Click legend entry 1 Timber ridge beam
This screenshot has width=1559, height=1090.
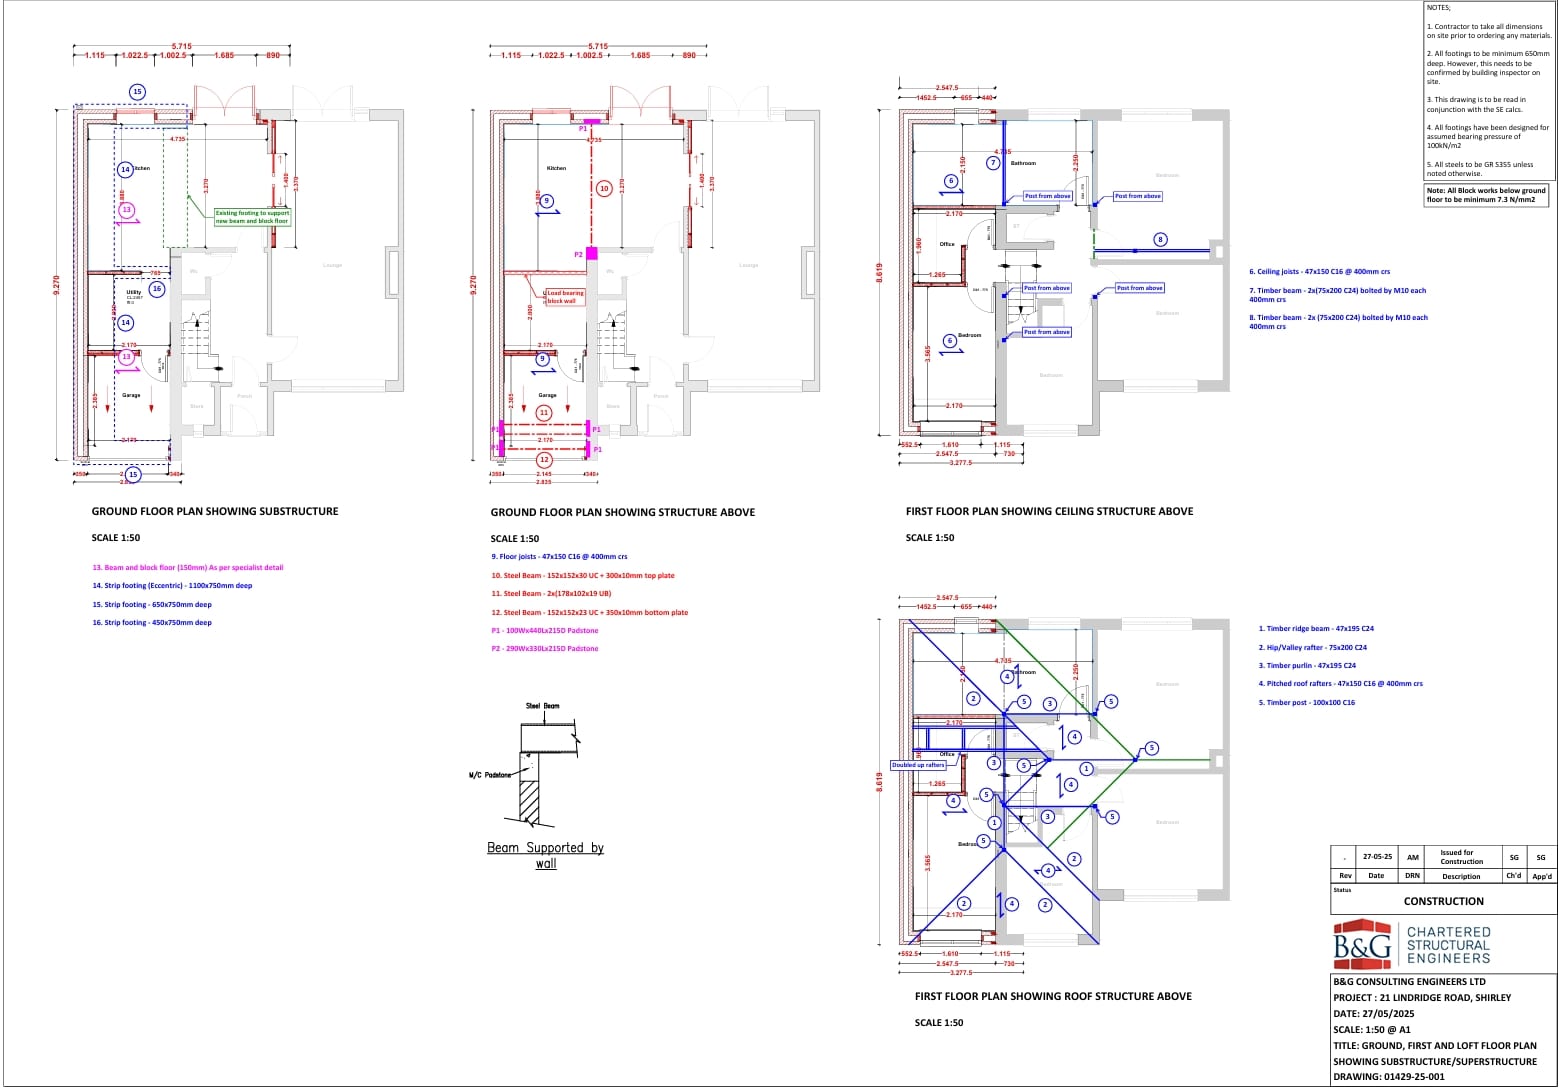[1316, 629]
